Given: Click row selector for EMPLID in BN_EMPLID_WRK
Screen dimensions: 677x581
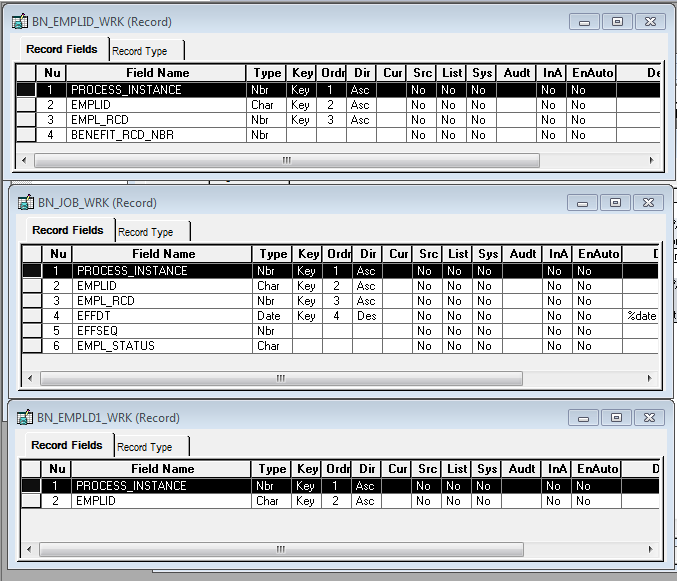Looking at the screenshot, I should (x=26, y=105).
